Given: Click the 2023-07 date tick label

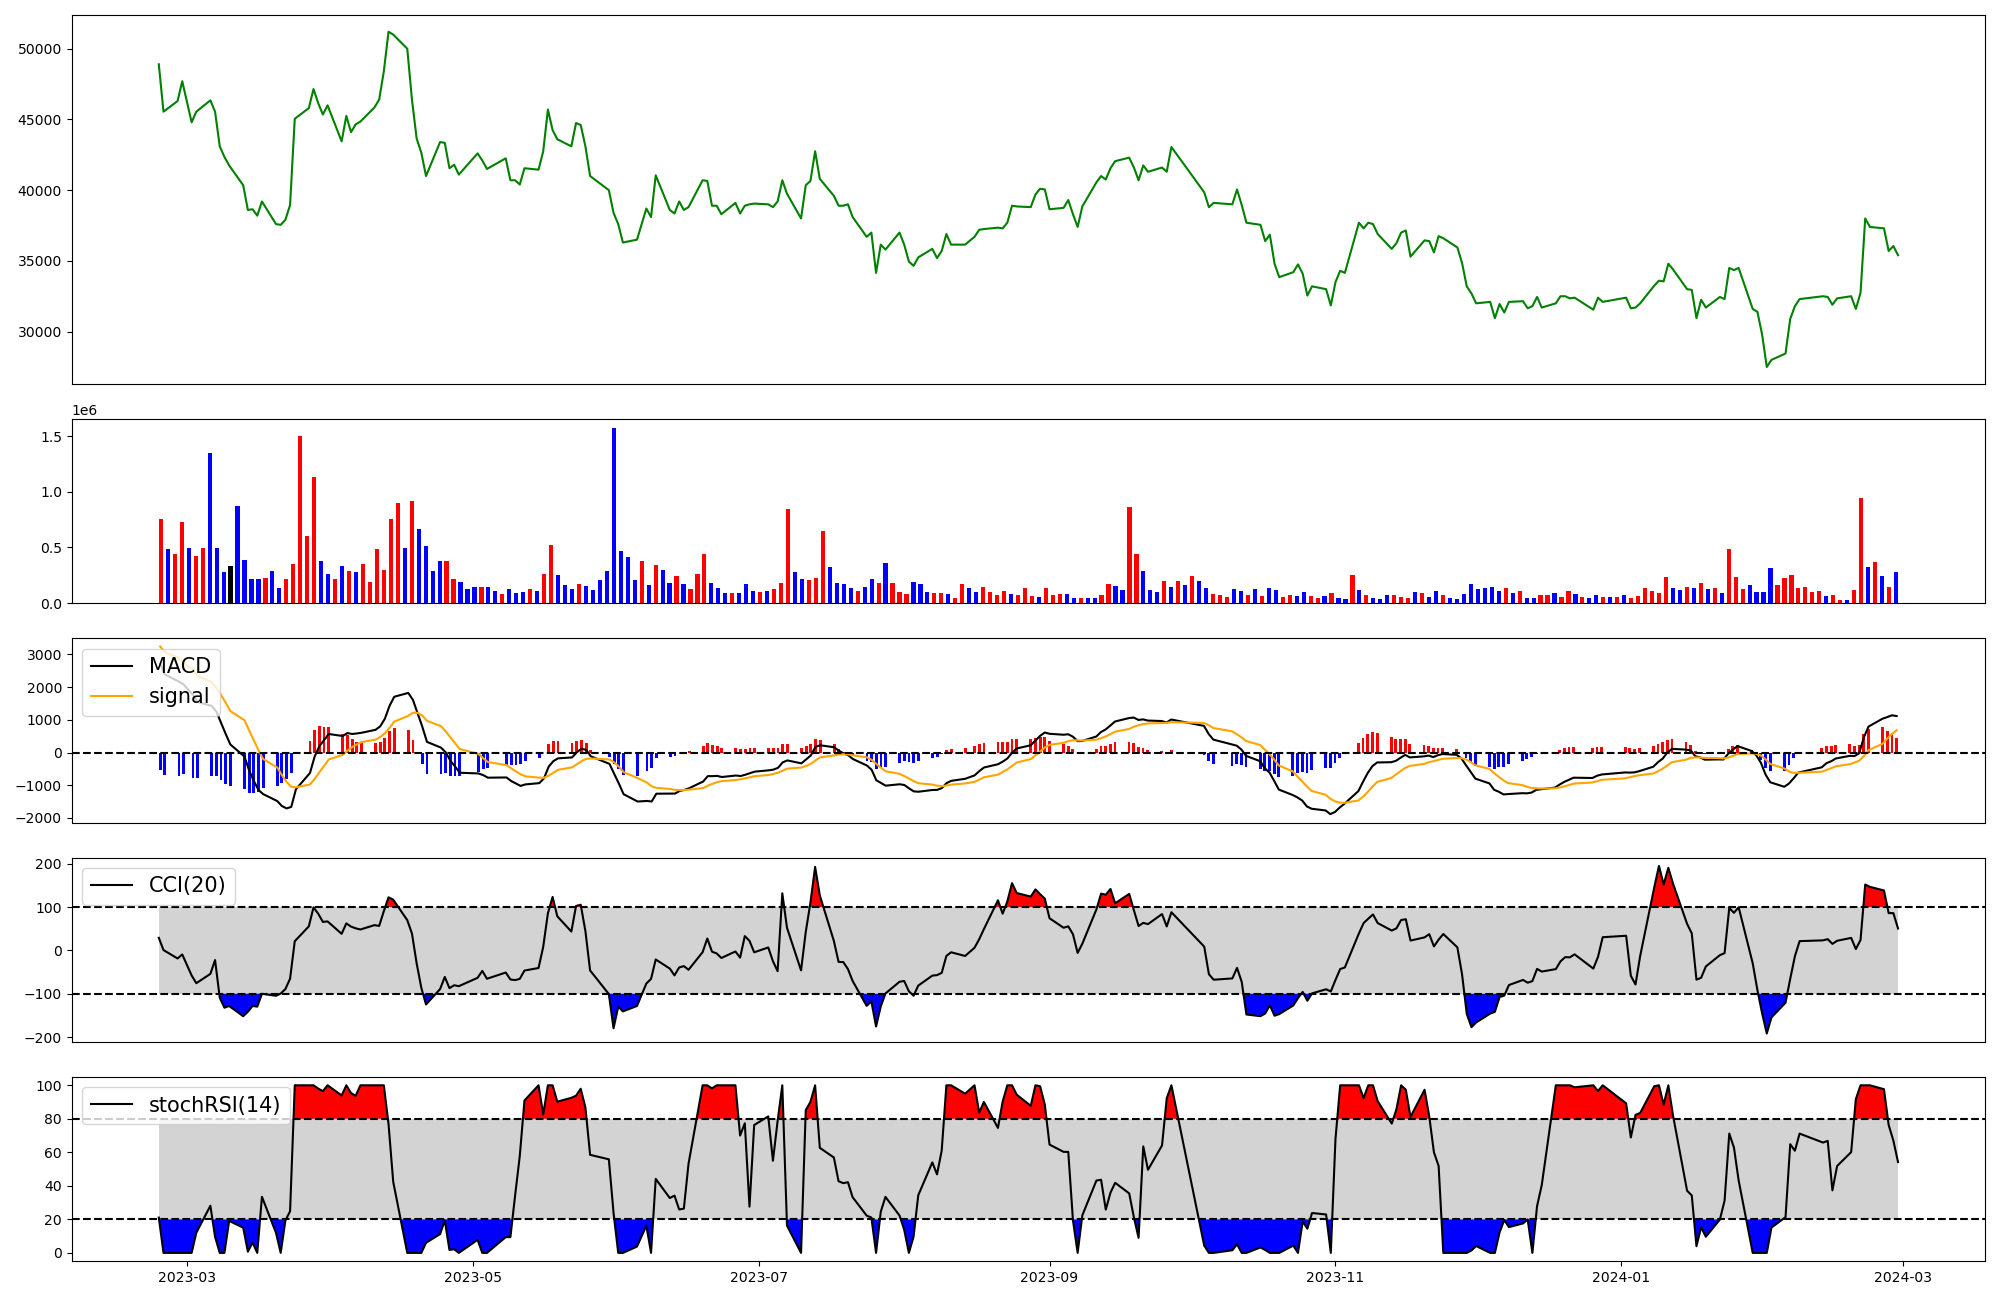Looking at the screenshot, I should 759,1277.
